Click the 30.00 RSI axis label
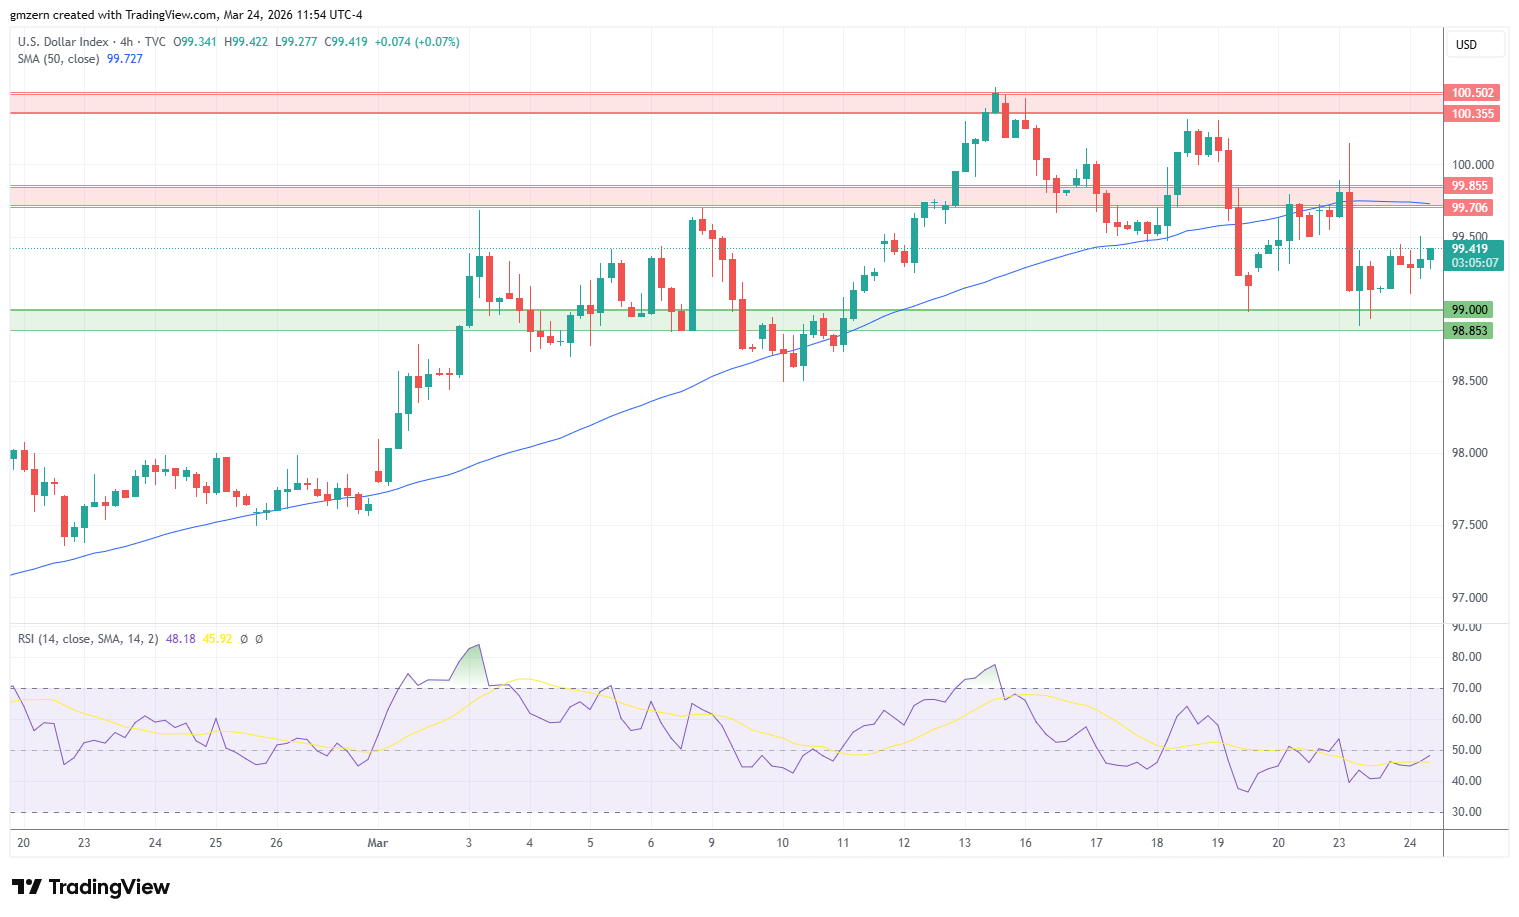This screenshot has height=917, width=1519. (1467, 812)
